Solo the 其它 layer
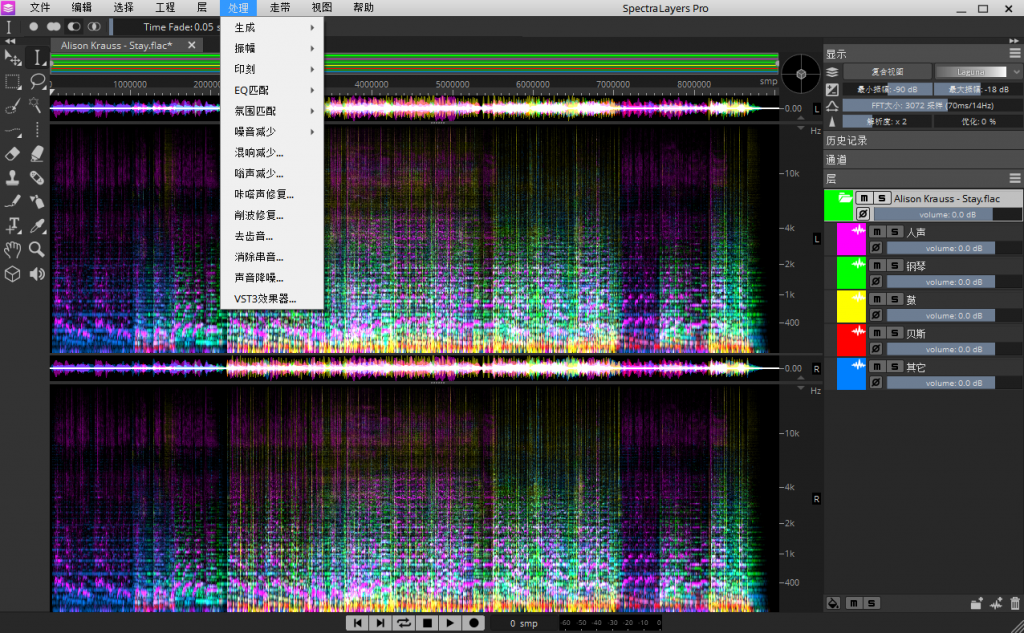The width and height of the screenshot is (1024, 633). click(895, 367)
